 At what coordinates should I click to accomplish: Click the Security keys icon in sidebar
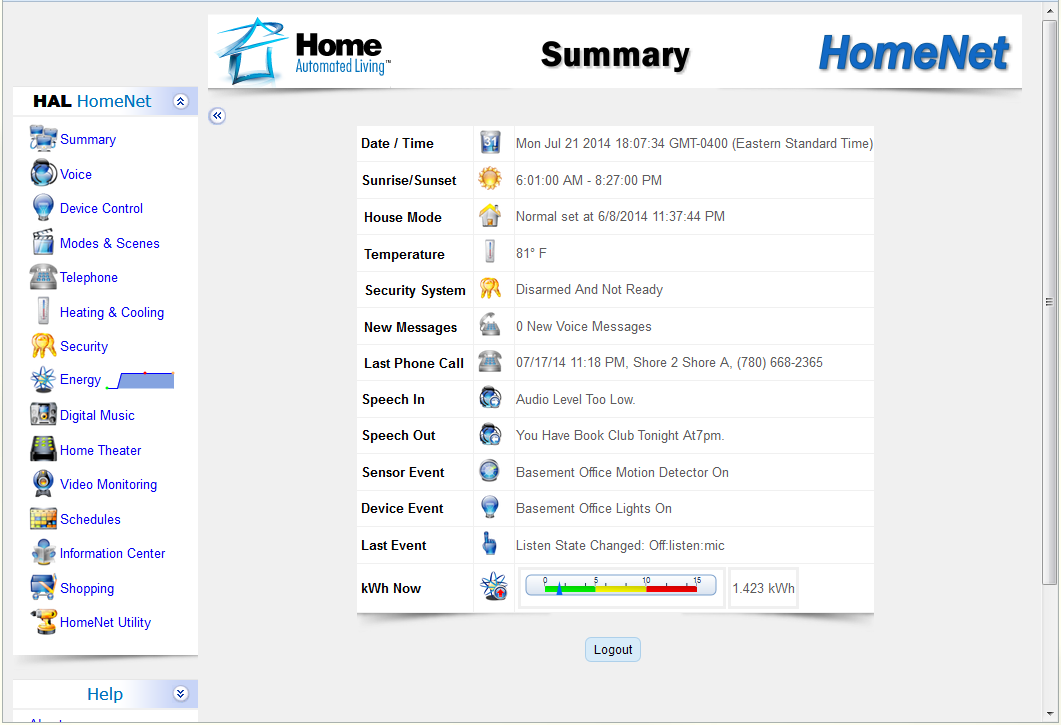43,345
